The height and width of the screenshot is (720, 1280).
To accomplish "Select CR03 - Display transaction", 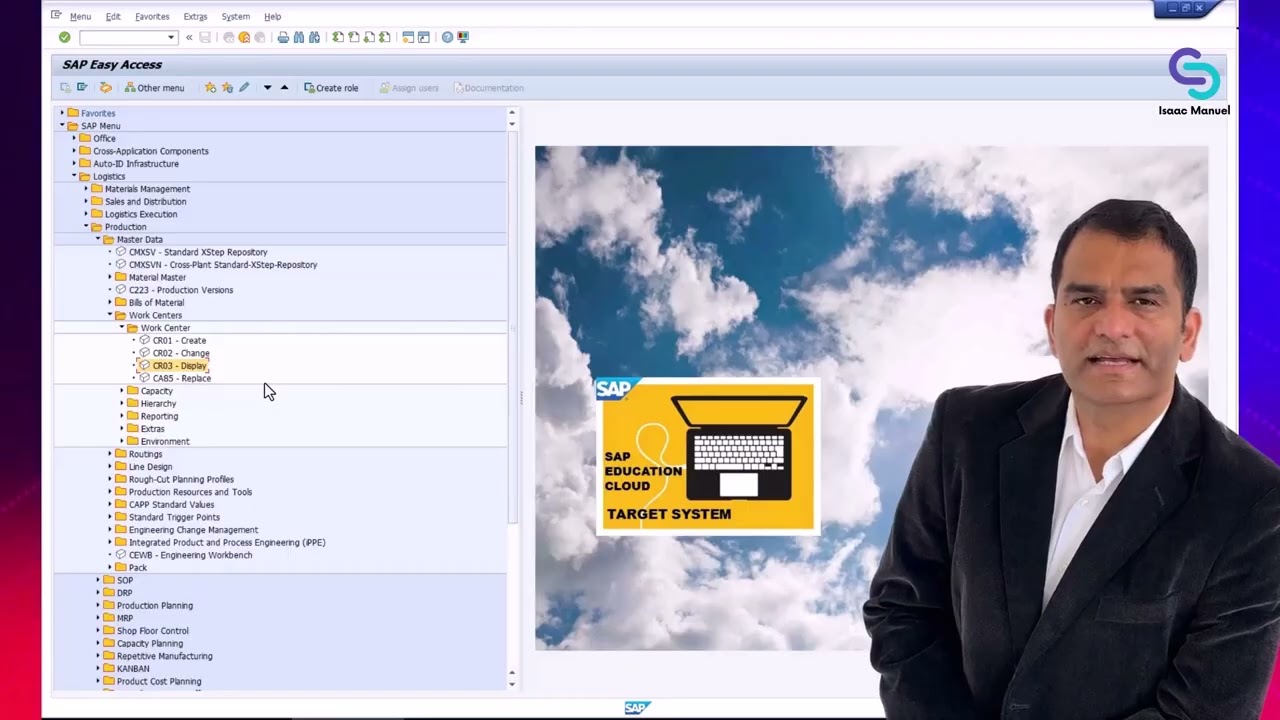I will tap(179, 366).
